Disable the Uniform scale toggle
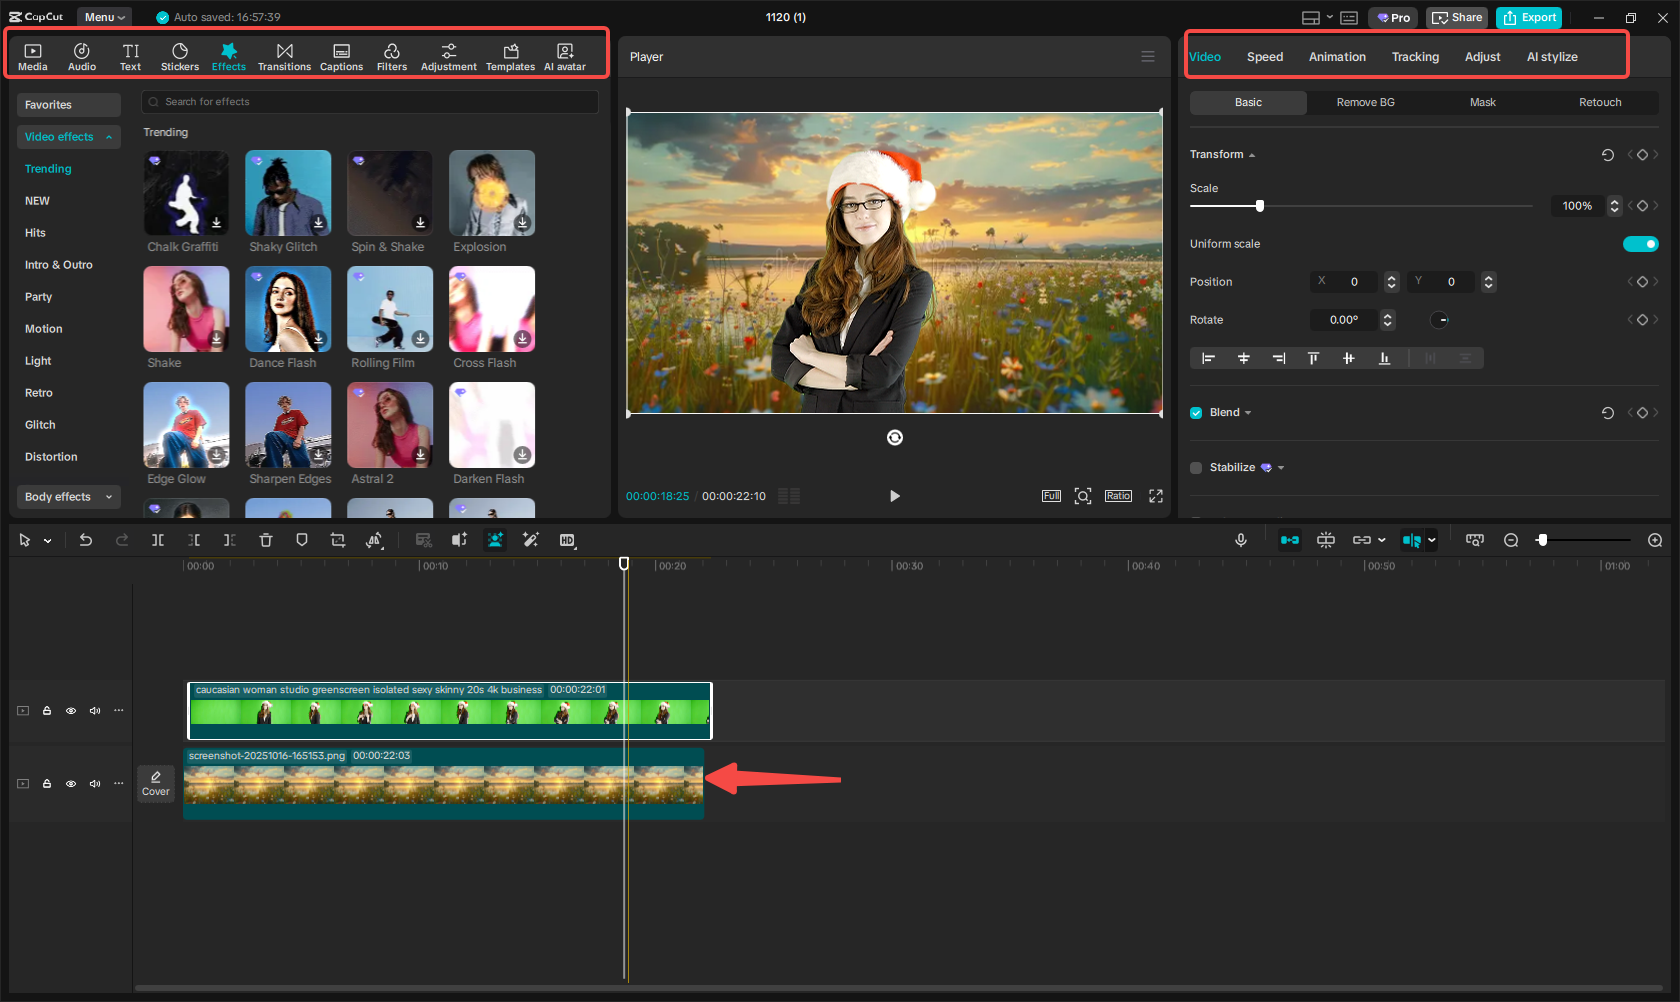Screen dimensions: 1680x1002 (x=1640, y=243)
